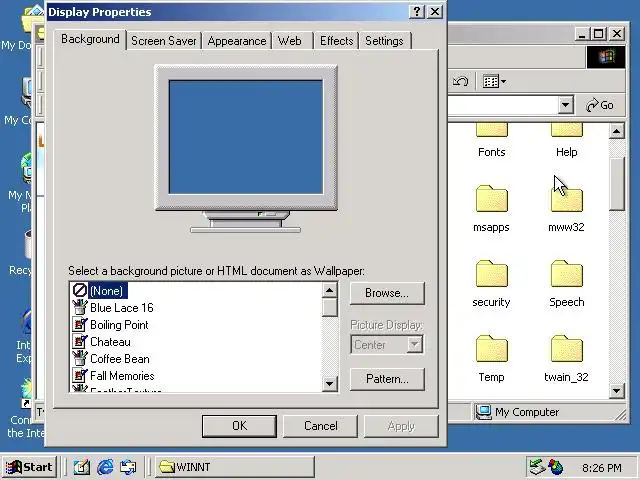Click the My Computer status bar icon
Screen dimensions: 640x480
click(x=483, y=412)
